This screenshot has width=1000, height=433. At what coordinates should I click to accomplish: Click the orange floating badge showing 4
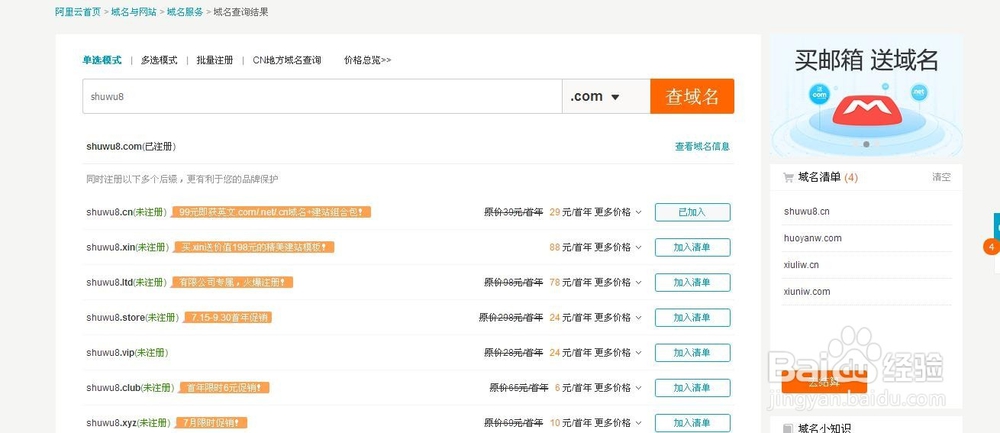pyautogui.click(x=992, y=246)
